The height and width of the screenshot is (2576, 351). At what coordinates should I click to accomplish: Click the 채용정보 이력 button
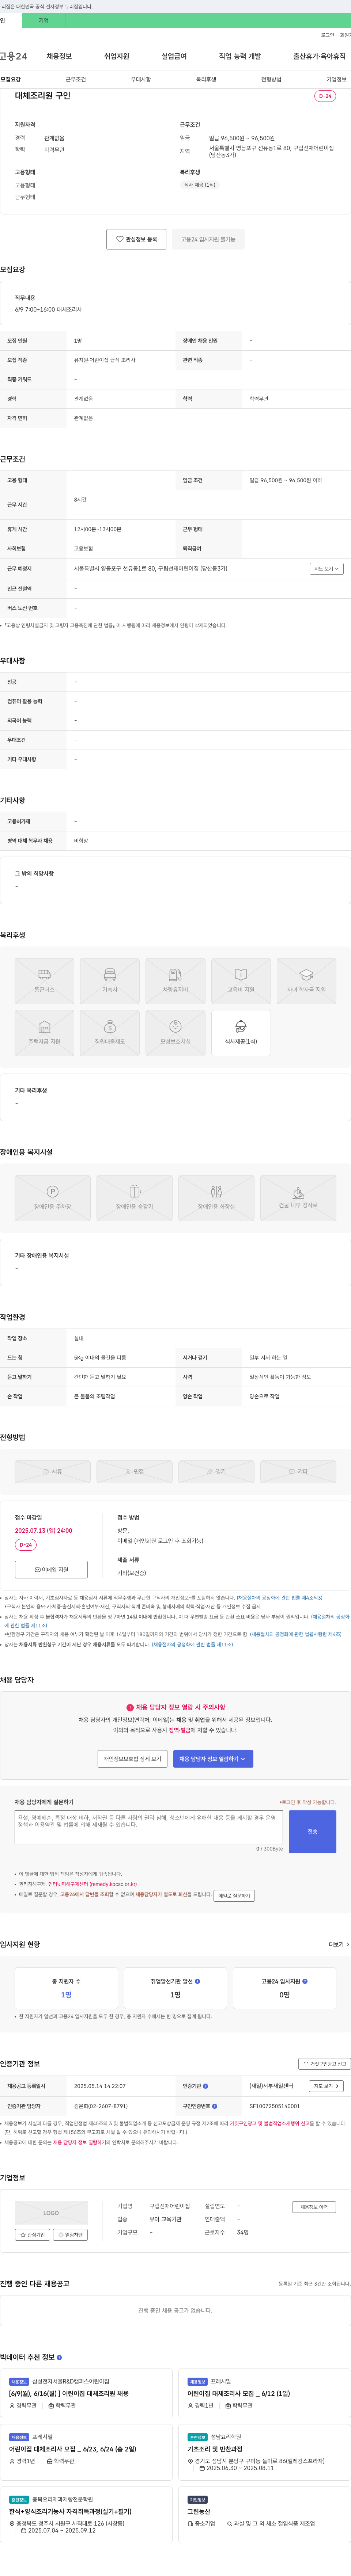pos(314,2207)
